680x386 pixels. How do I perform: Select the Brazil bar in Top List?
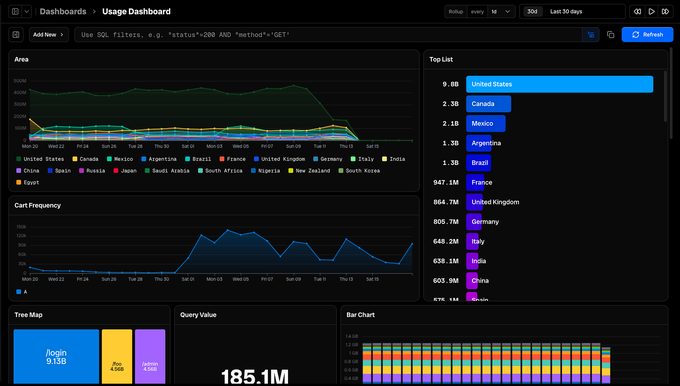478,163
